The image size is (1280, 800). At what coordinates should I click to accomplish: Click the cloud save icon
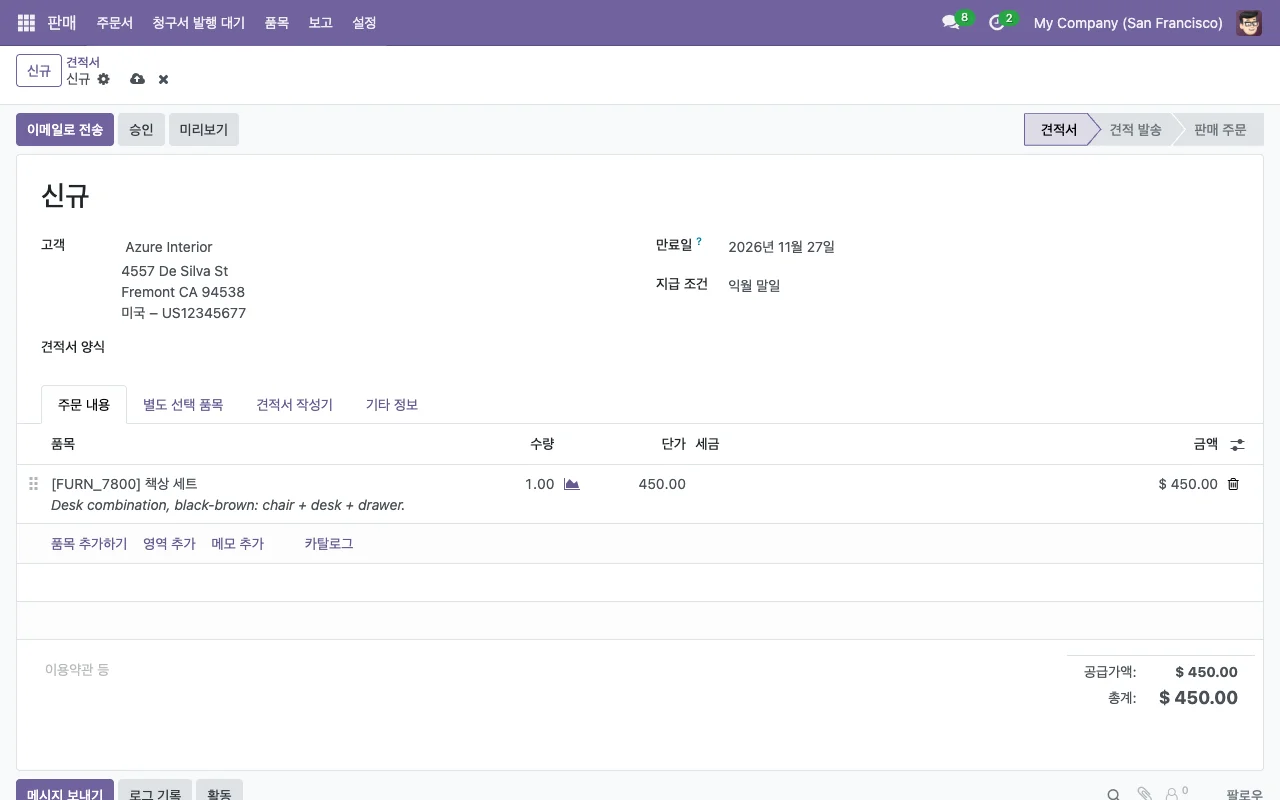(138, 79)
